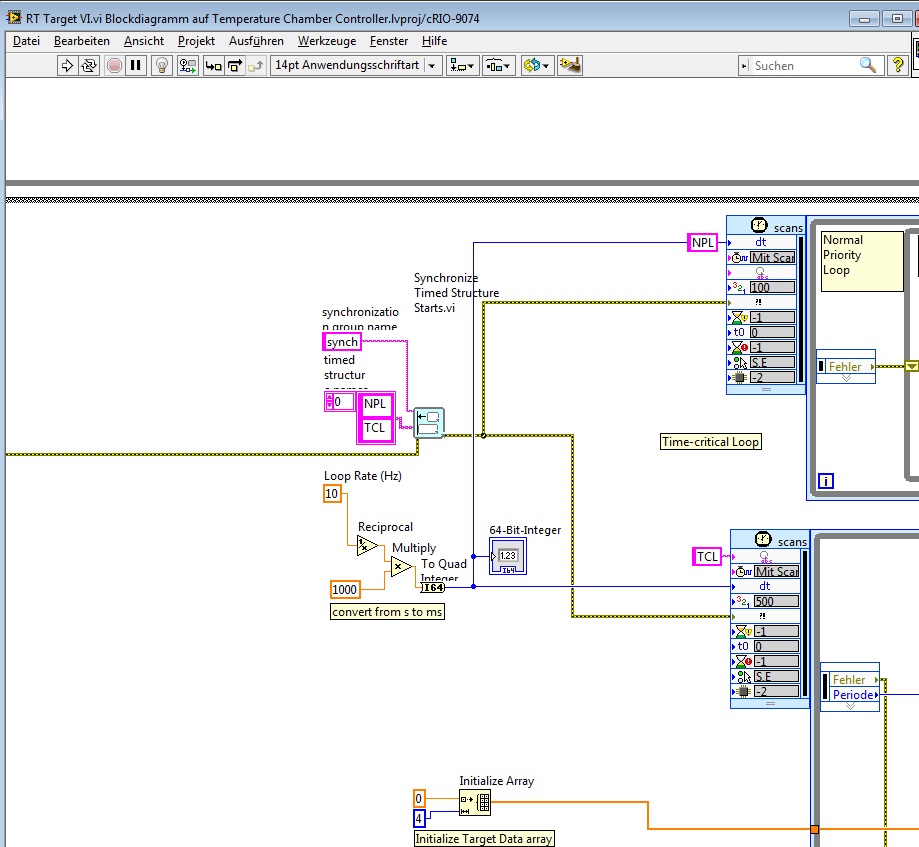Toggle Retain Wire Values button

[187, 65]
